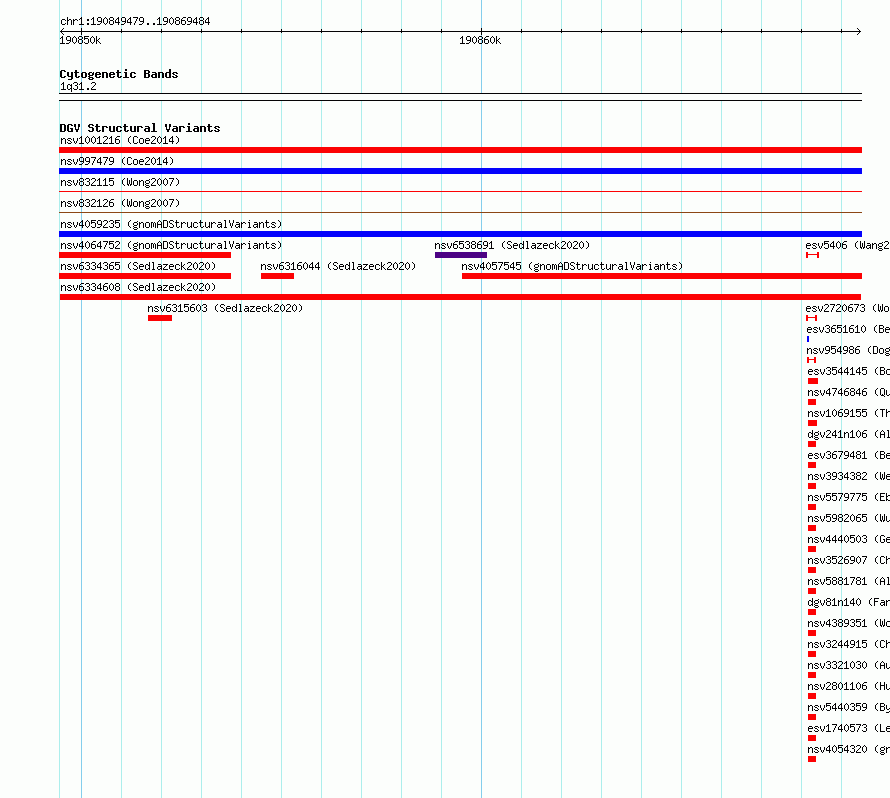Click the nsv5881781 variant label
This screenshot has height=798, width=890.
click(849, 581)
